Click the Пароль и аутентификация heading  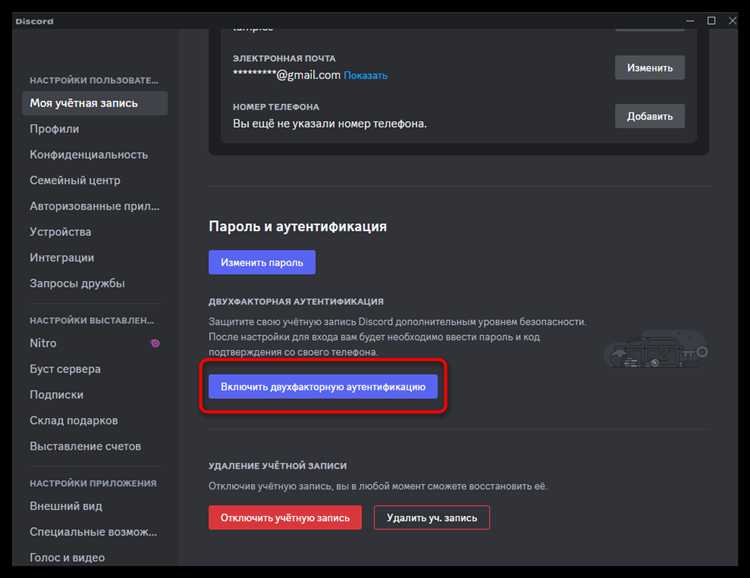[298, 226]
